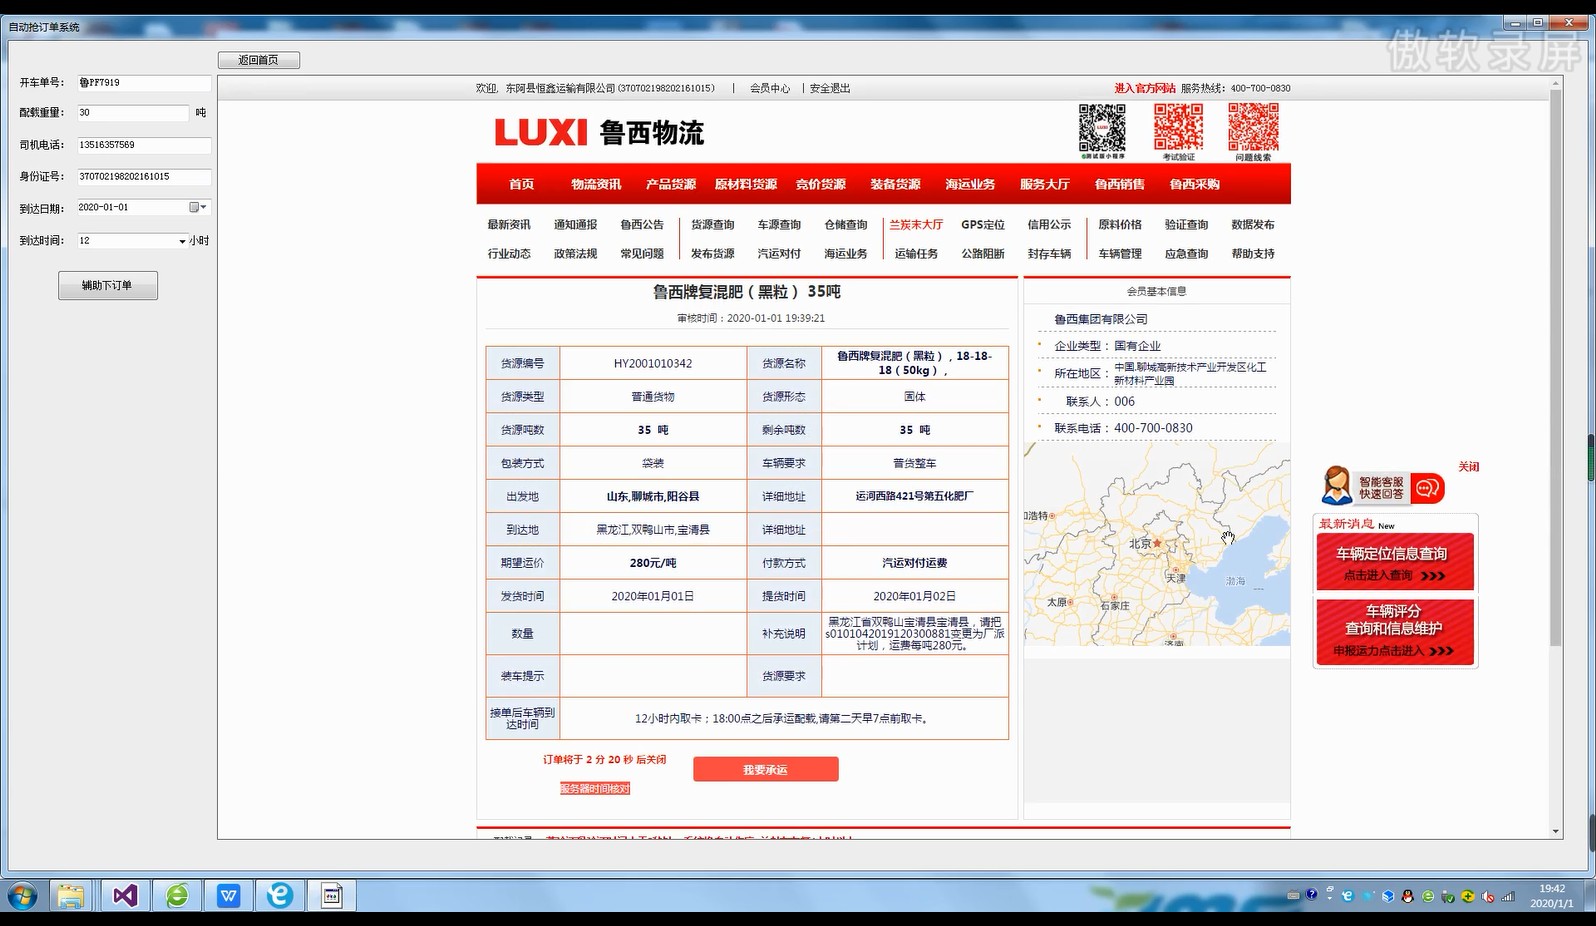Click the 身份证号 input field
This screenshot has width=1596, height=926.
144,177
